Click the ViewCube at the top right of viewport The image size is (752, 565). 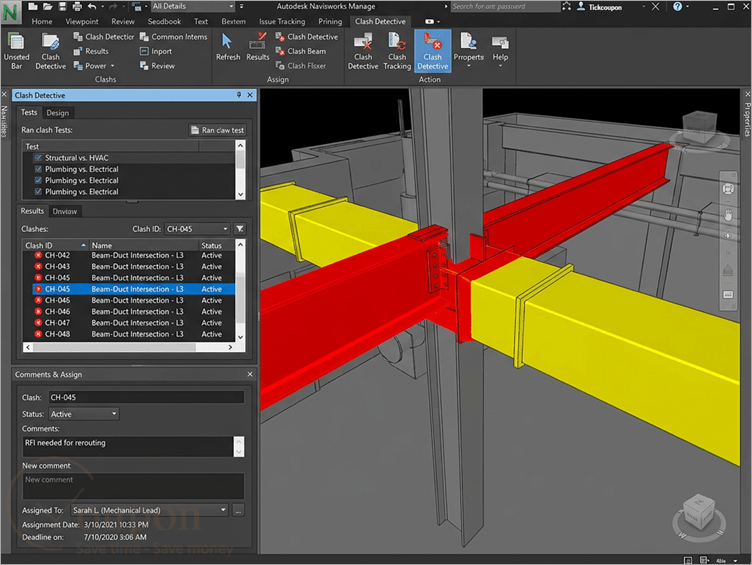(699, 129)
